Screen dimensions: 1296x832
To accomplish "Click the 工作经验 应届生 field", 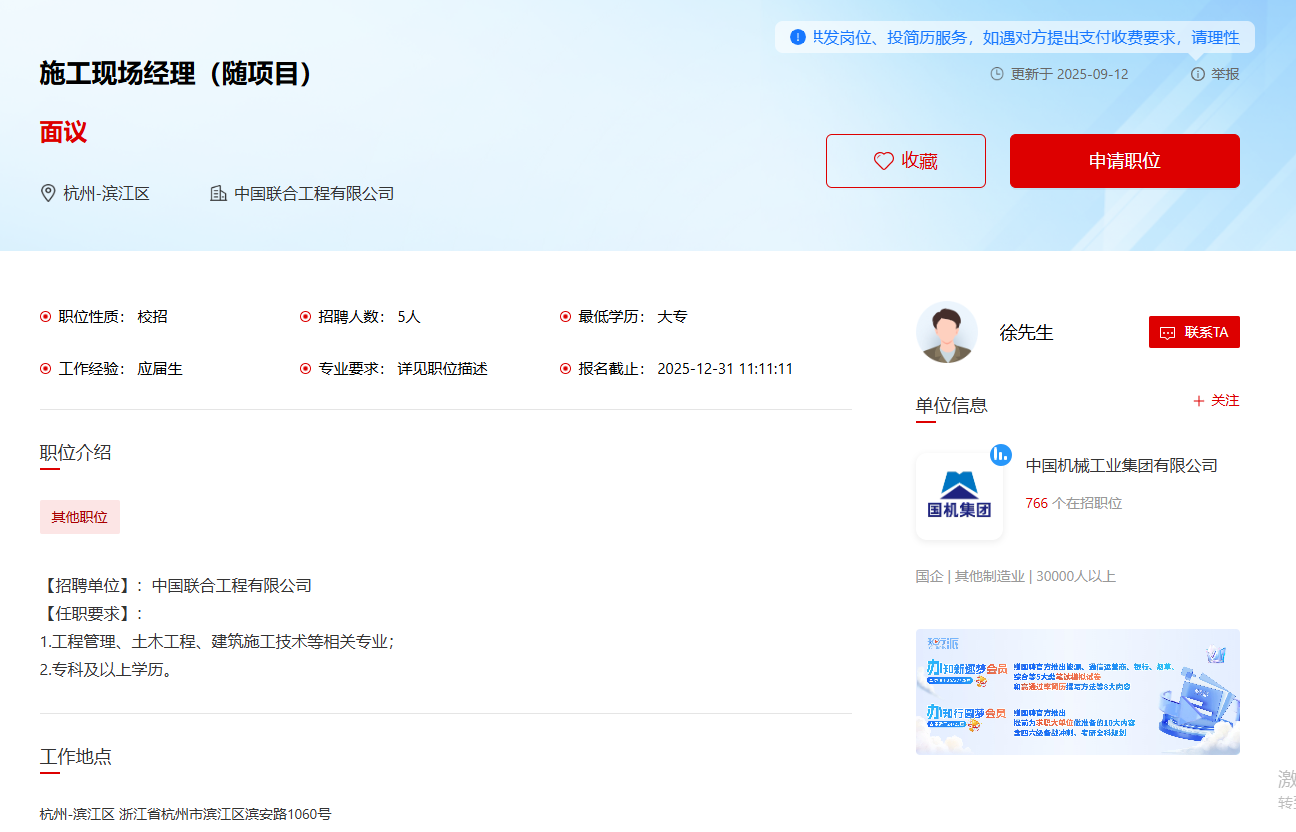I will (x=111, y=369).
